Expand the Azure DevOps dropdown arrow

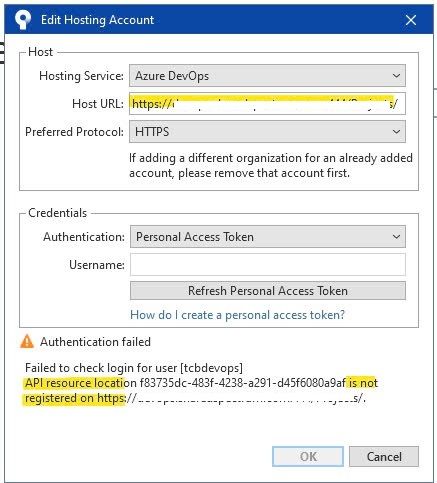396,76
